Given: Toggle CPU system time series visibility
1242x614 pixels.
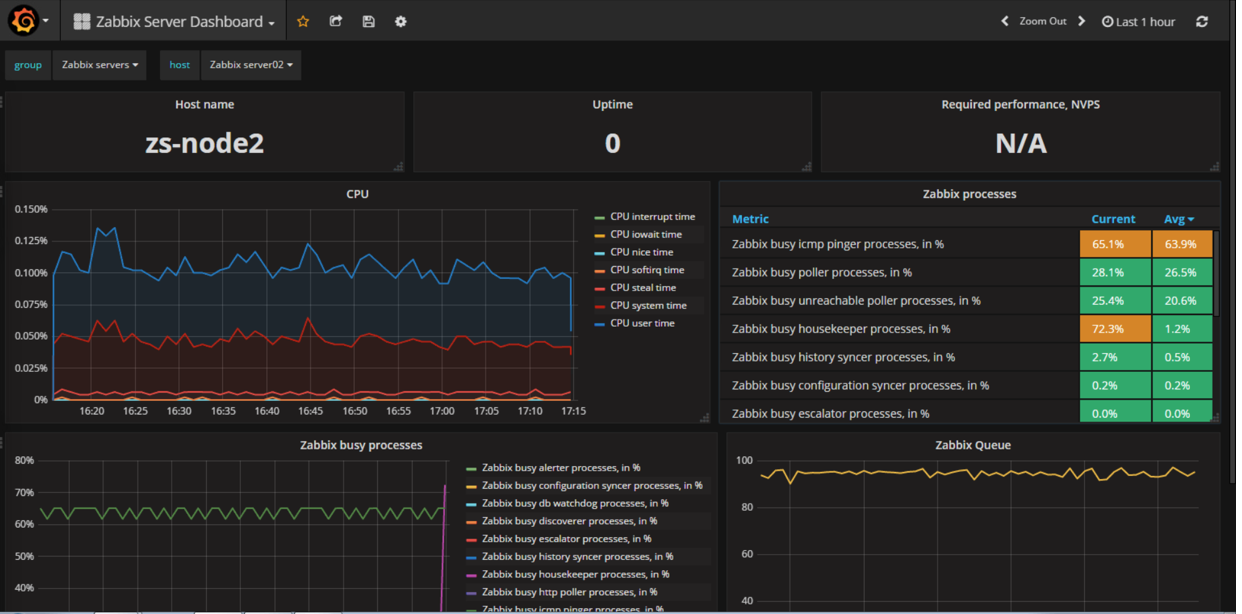Looking at the screenshot, I should click(648, 306).
